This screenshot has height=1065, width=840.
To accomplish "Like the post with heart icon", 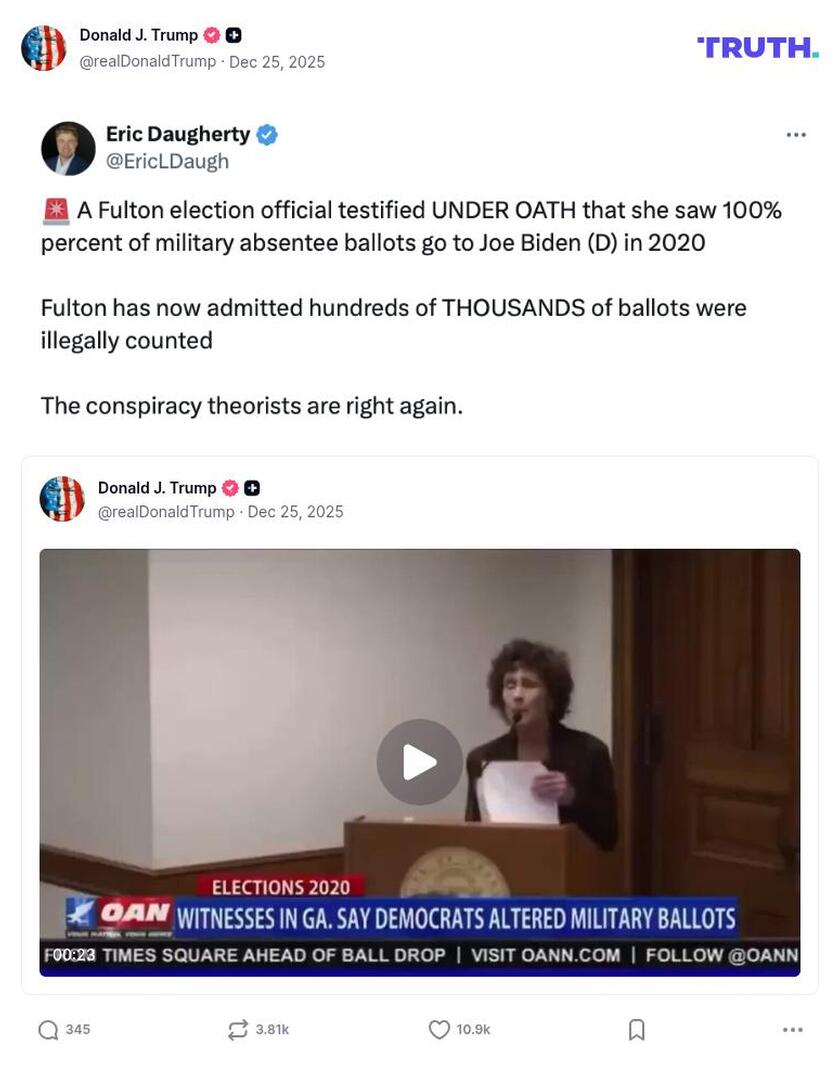I will coord(439,1030).
